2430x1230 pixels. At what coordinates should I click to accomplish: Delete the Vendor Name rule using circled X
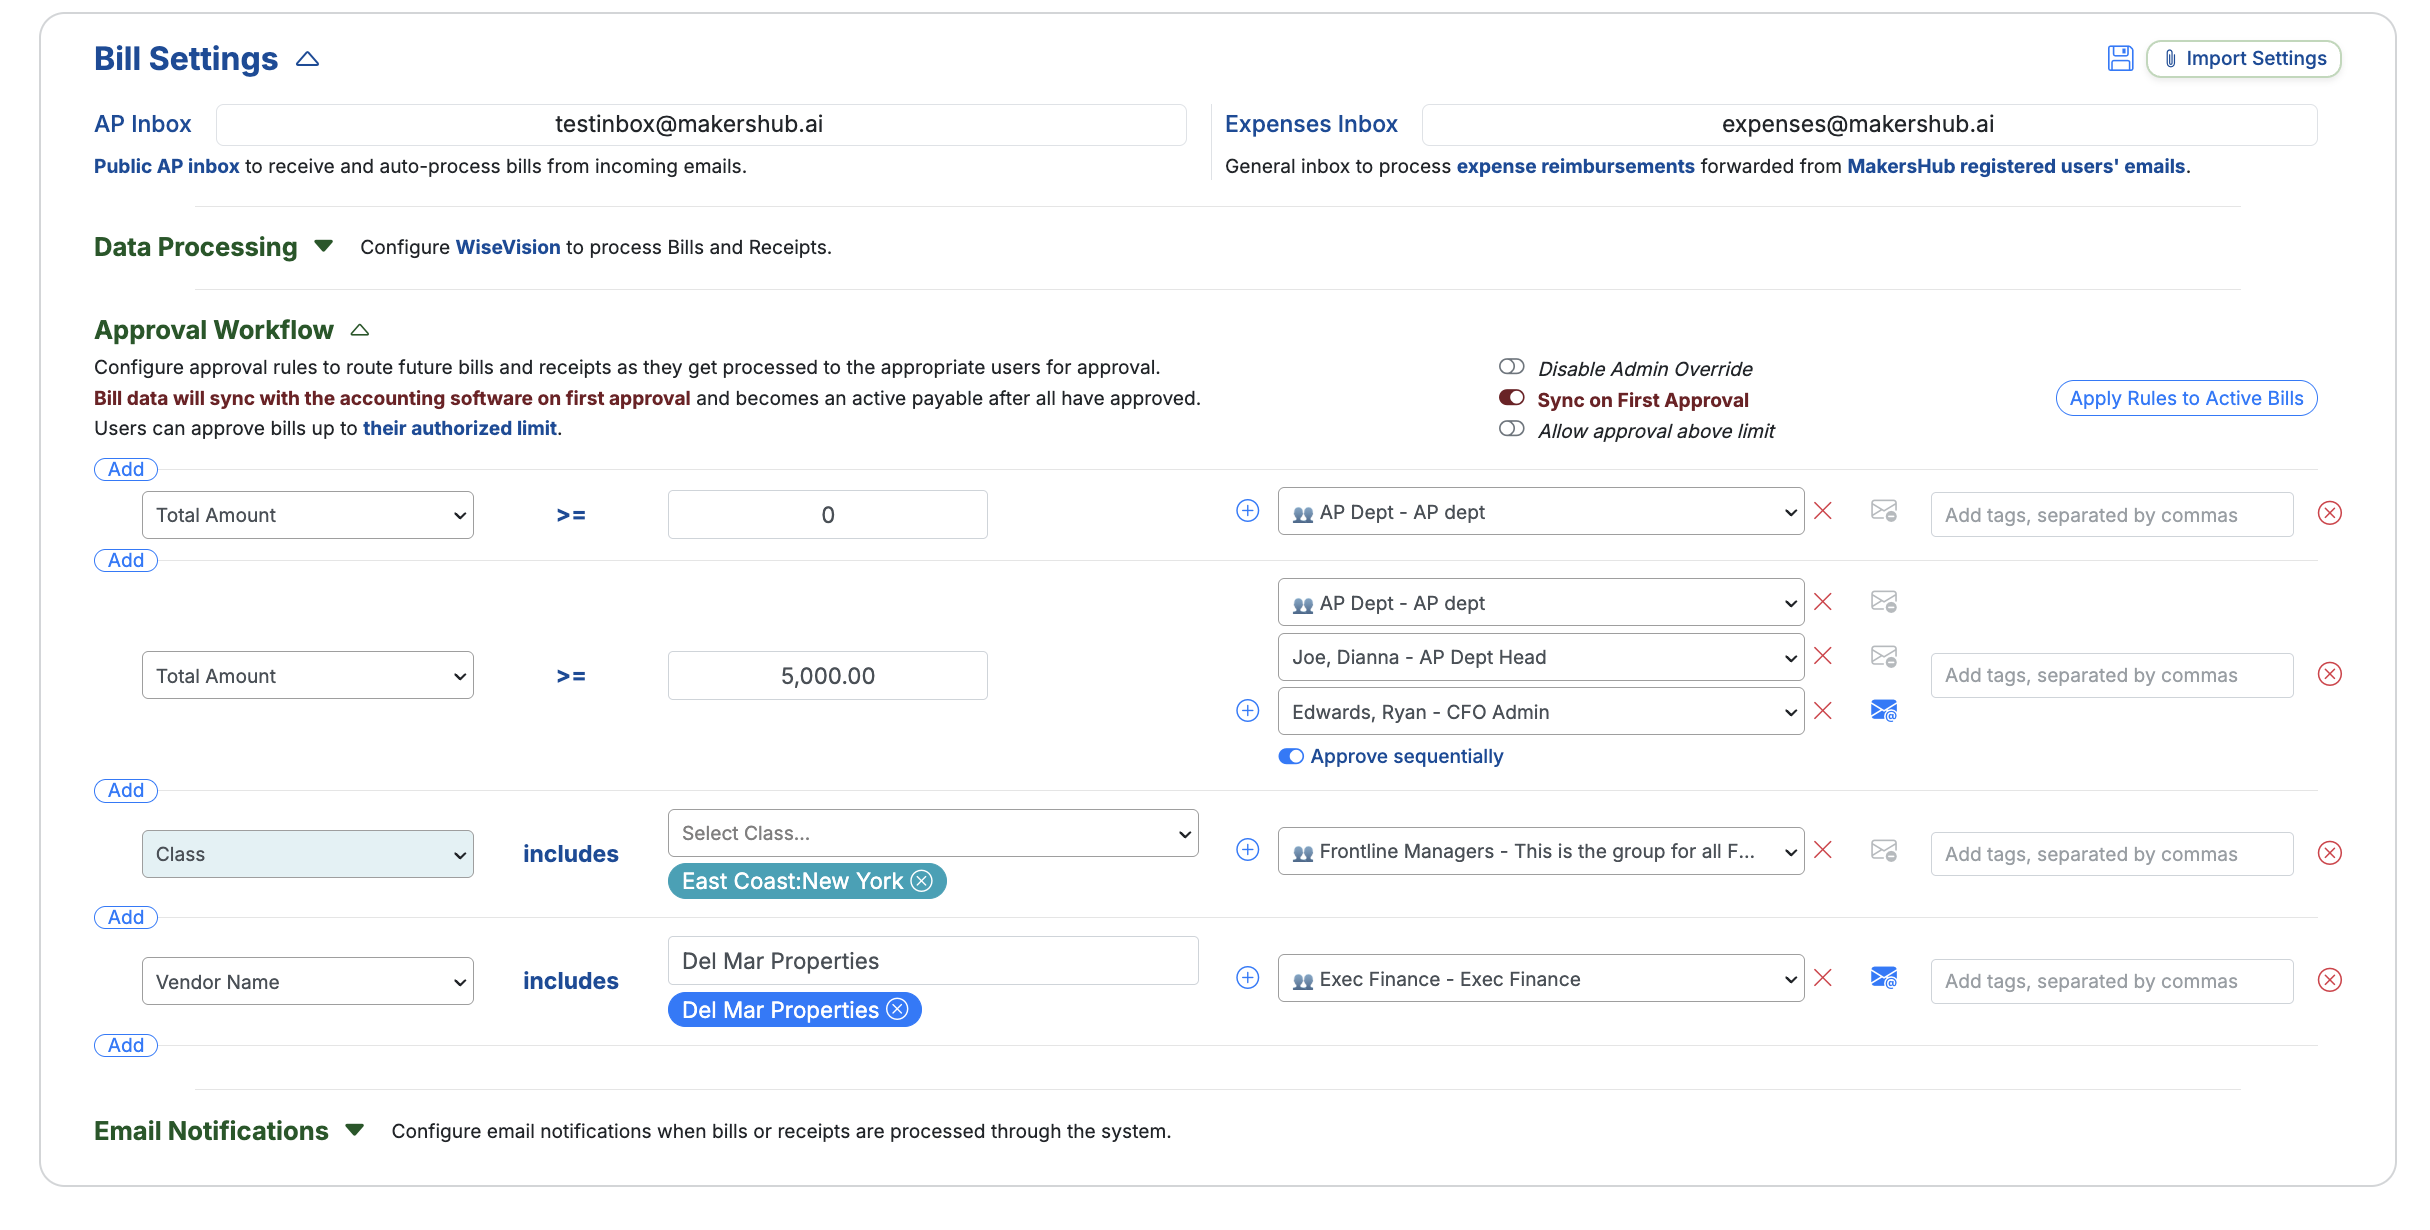(x=2329, y=980)
